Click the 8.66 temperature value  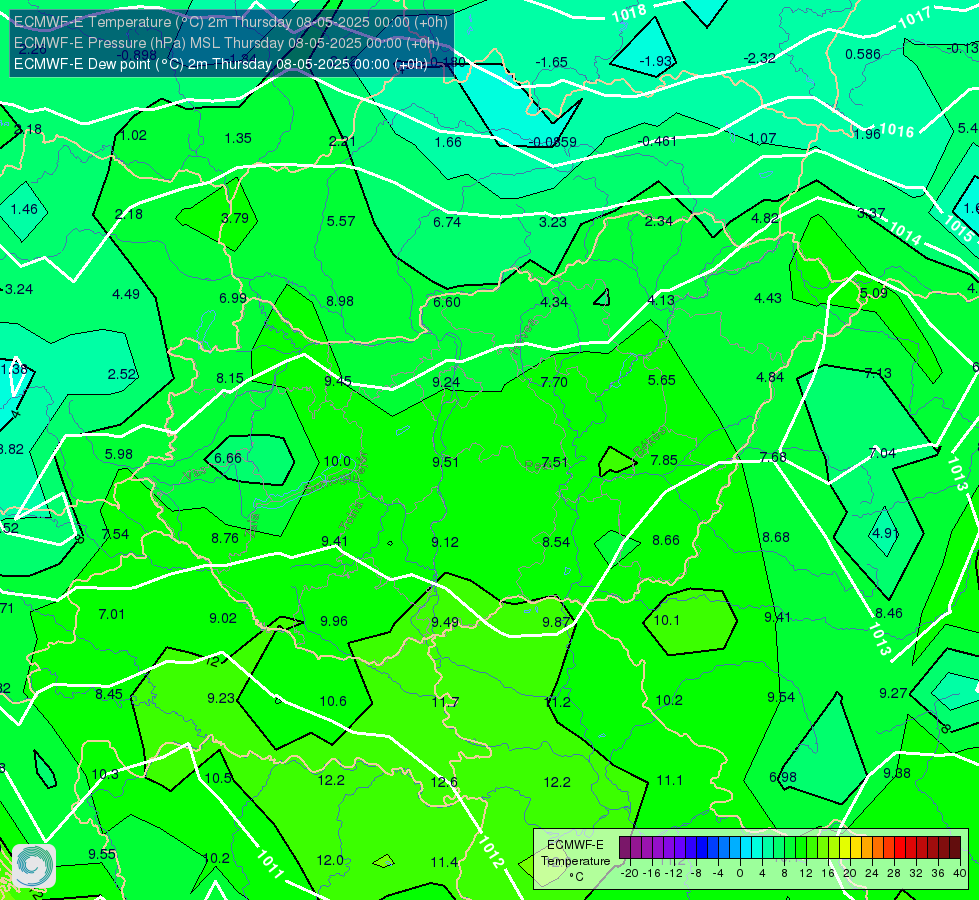tap(666, 540)
